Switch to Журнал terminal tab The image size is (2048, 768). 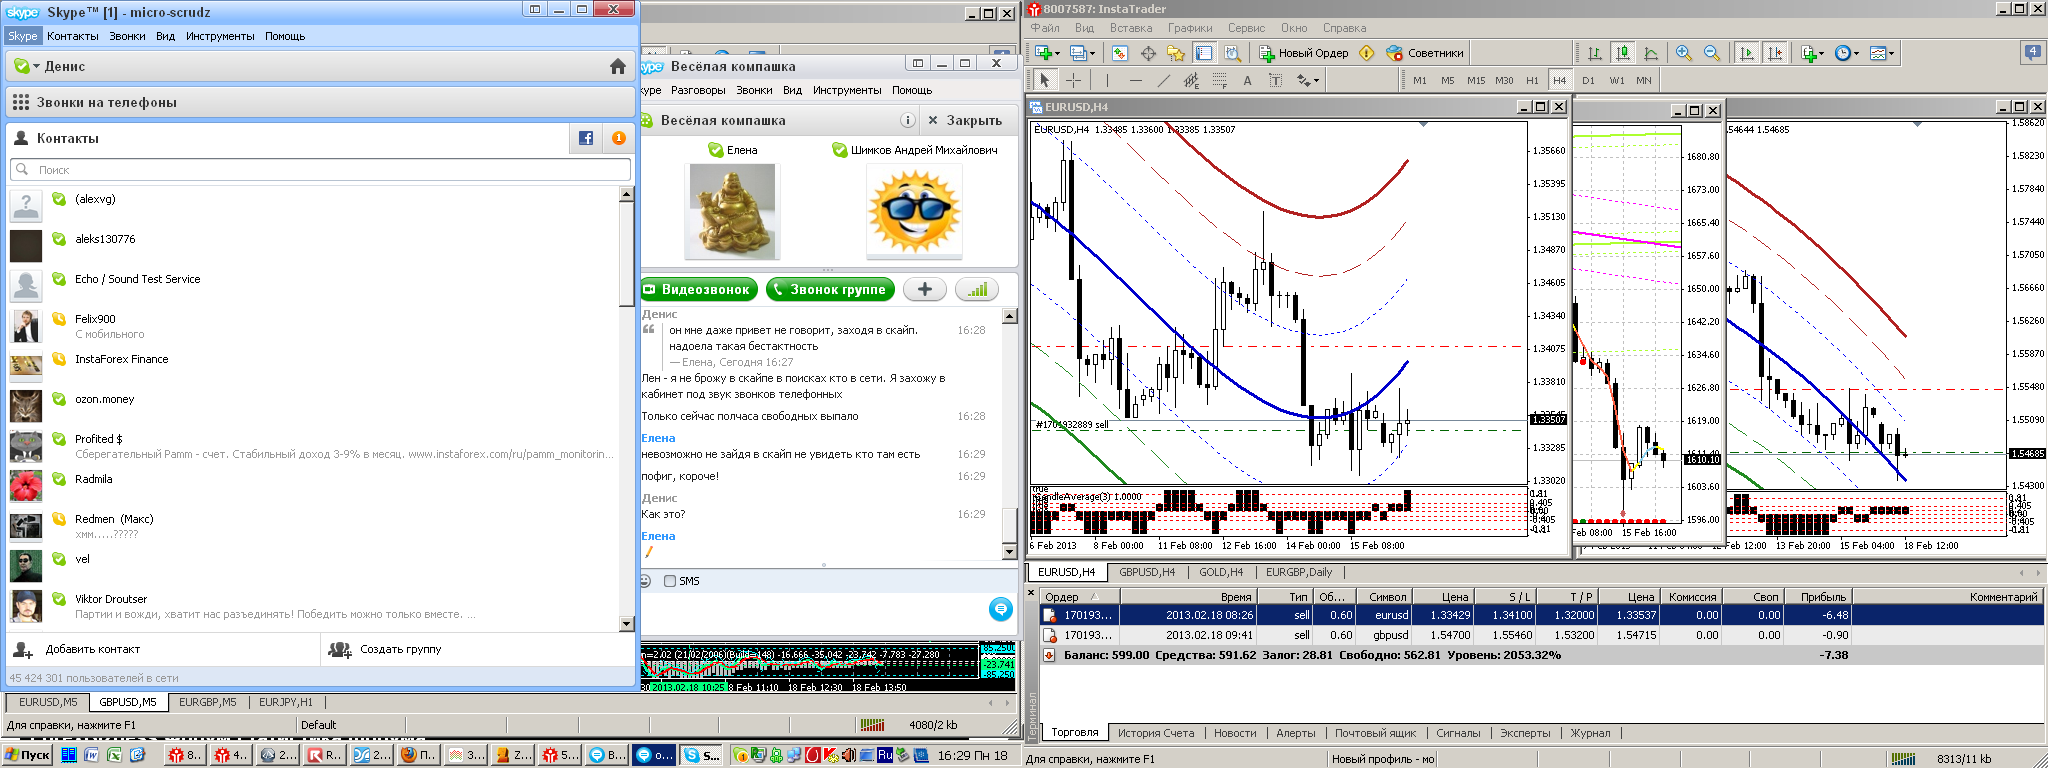[1590, 733]
